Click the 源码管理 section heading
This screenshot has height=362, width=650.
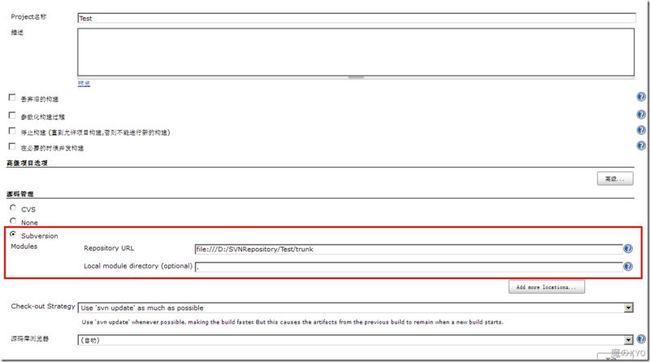20,194
